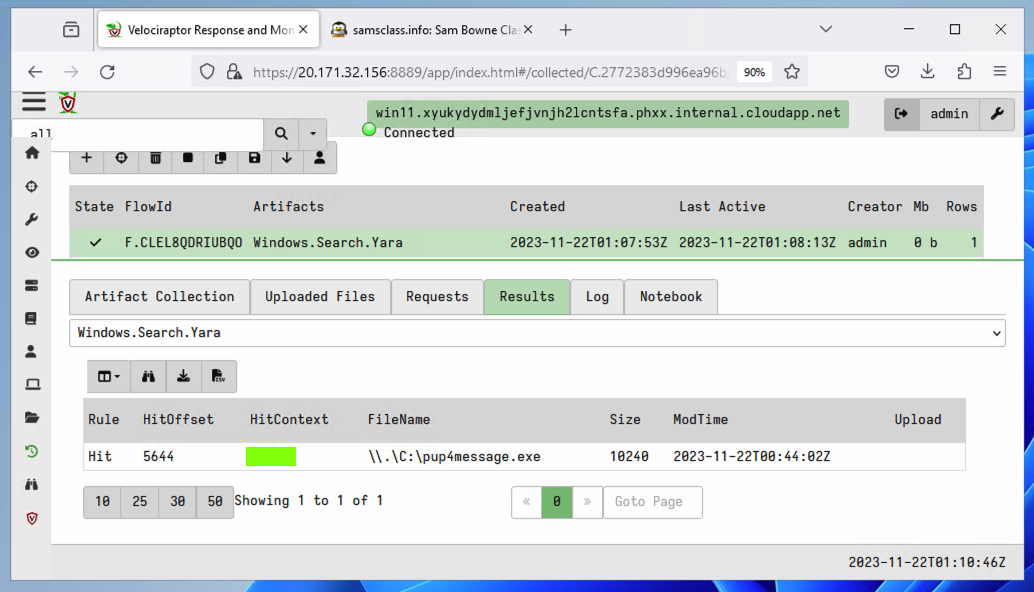The width and height of the screenshot is (1034, 592).
Task: Copy collection with duplicate button
Action: (221, 158)
